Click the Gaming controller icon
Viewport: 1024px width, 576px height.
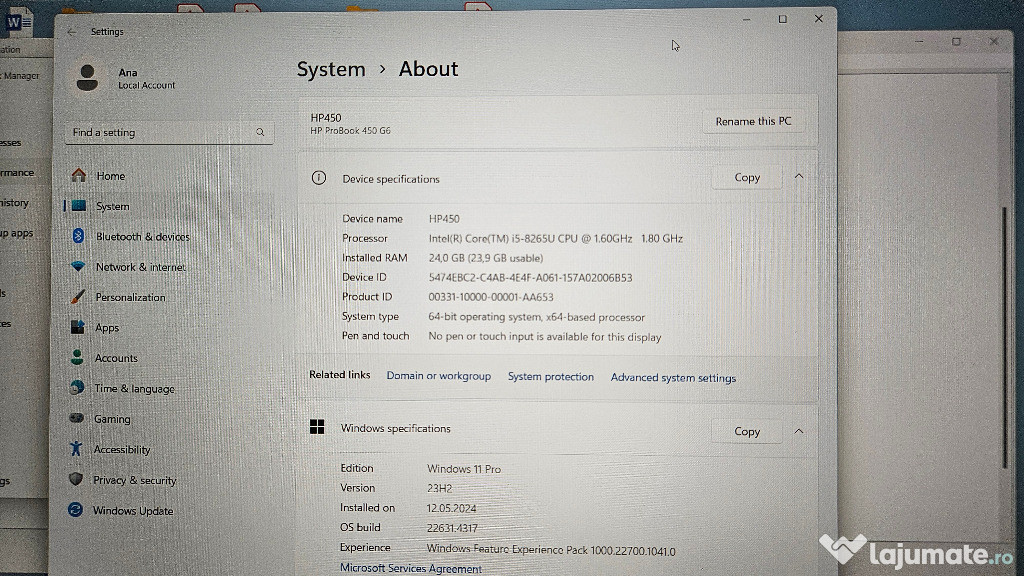pyautogui.click(x=76, y=418)
